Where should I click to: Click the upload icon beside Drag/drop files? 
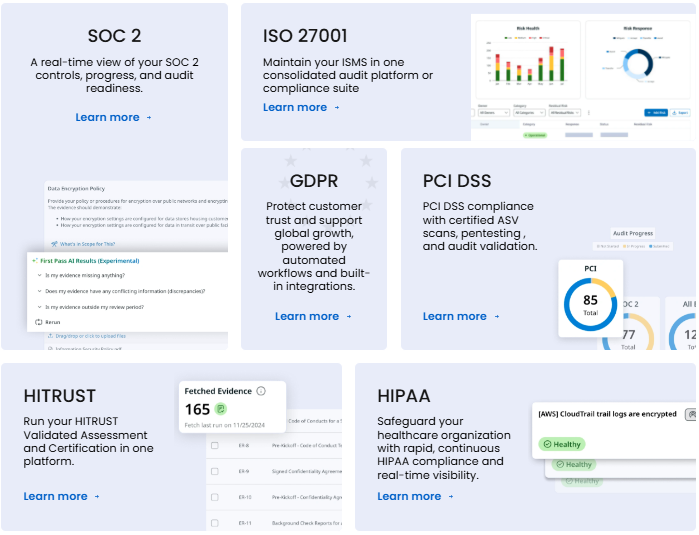tap(50, 336)
